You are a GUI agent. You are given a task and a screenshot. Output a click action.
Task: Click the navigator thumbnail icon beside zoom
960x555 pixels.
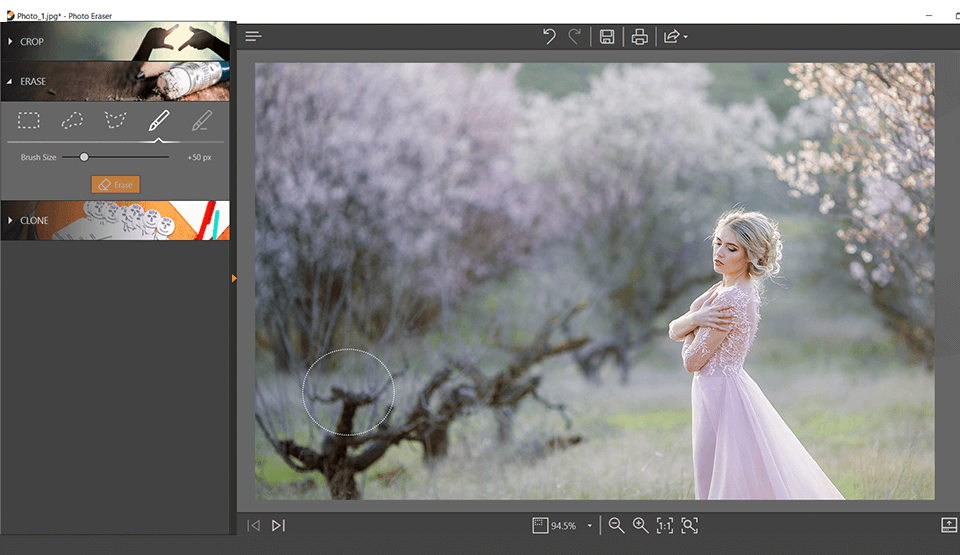pyautogui.click(x=540, y=526)
